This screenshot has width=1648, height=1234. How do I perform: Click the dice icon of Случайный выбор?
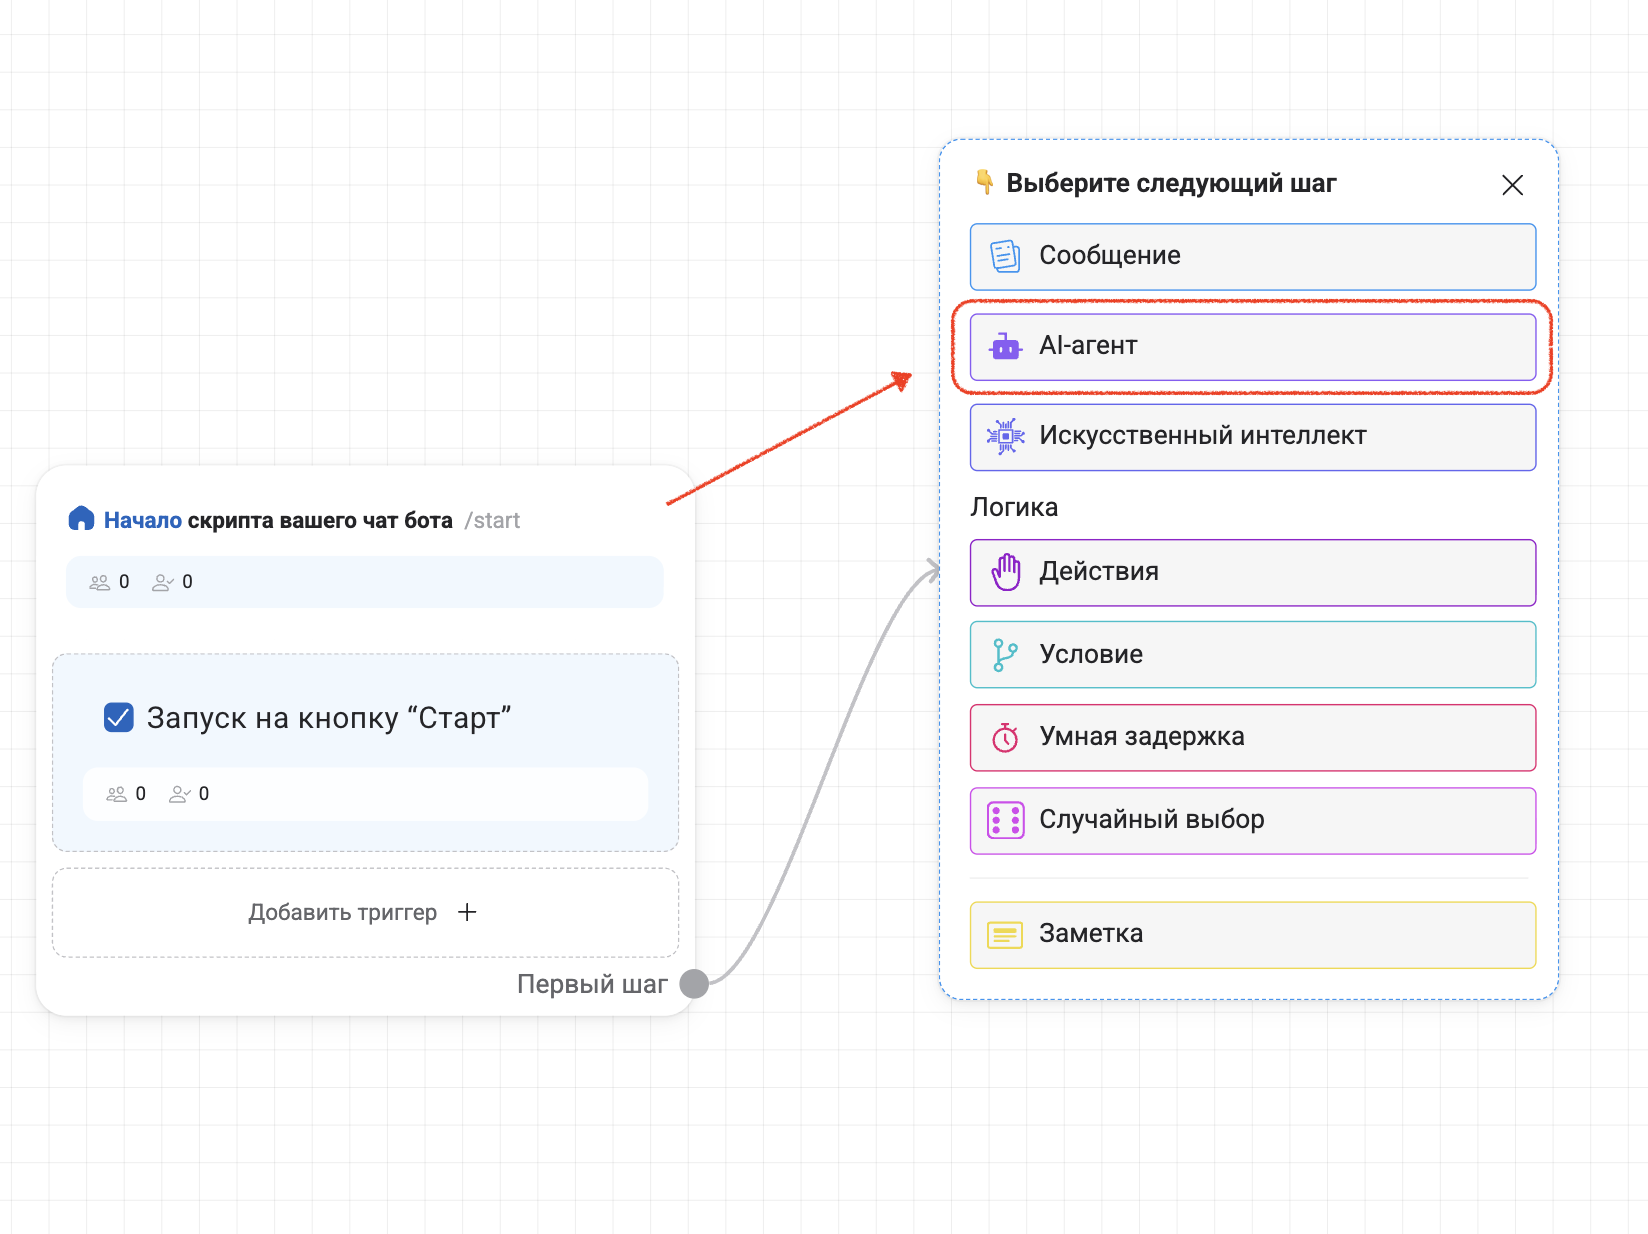tap(1005, 820)
